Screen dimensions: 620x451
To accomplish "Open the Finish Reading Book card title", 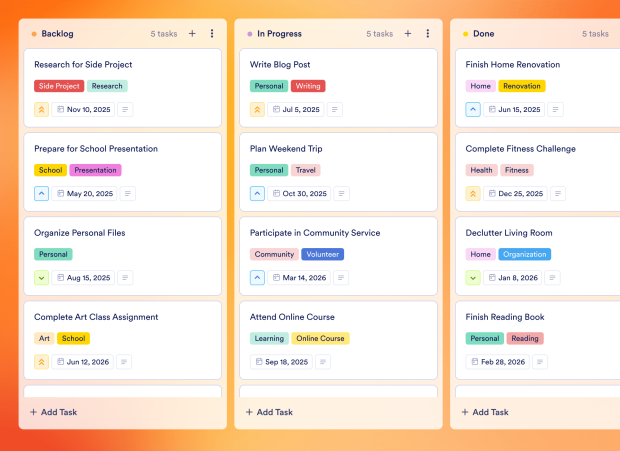I will coord(505,317).
